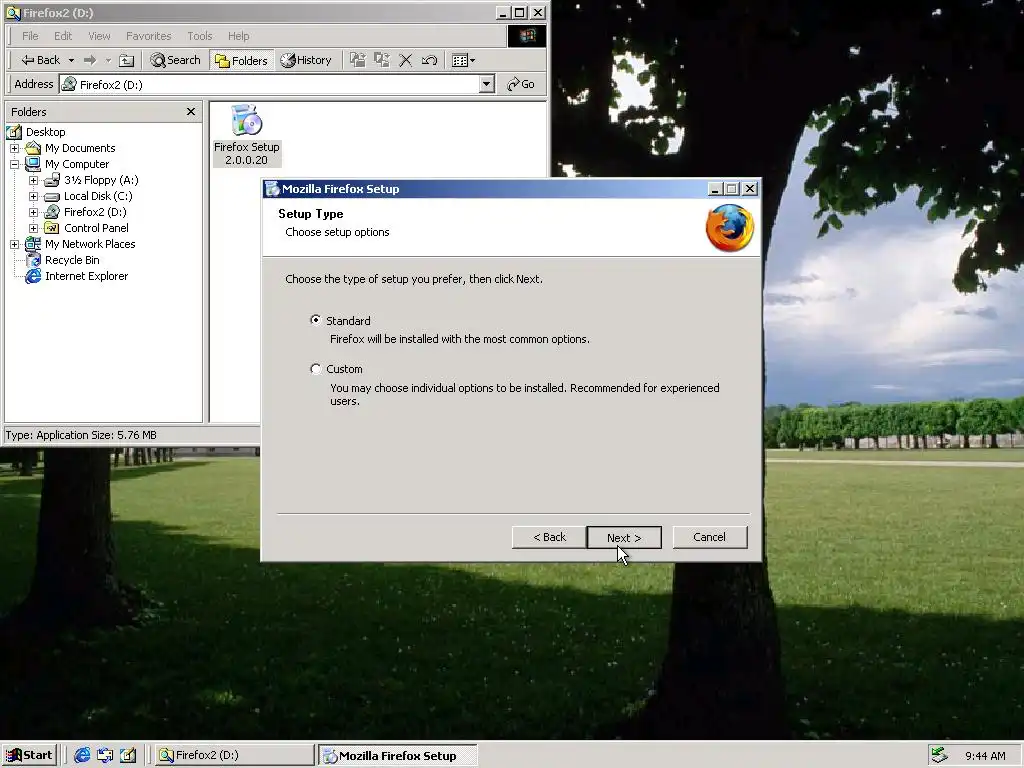Click the Setup title bar icon

[x=272, y=189]
